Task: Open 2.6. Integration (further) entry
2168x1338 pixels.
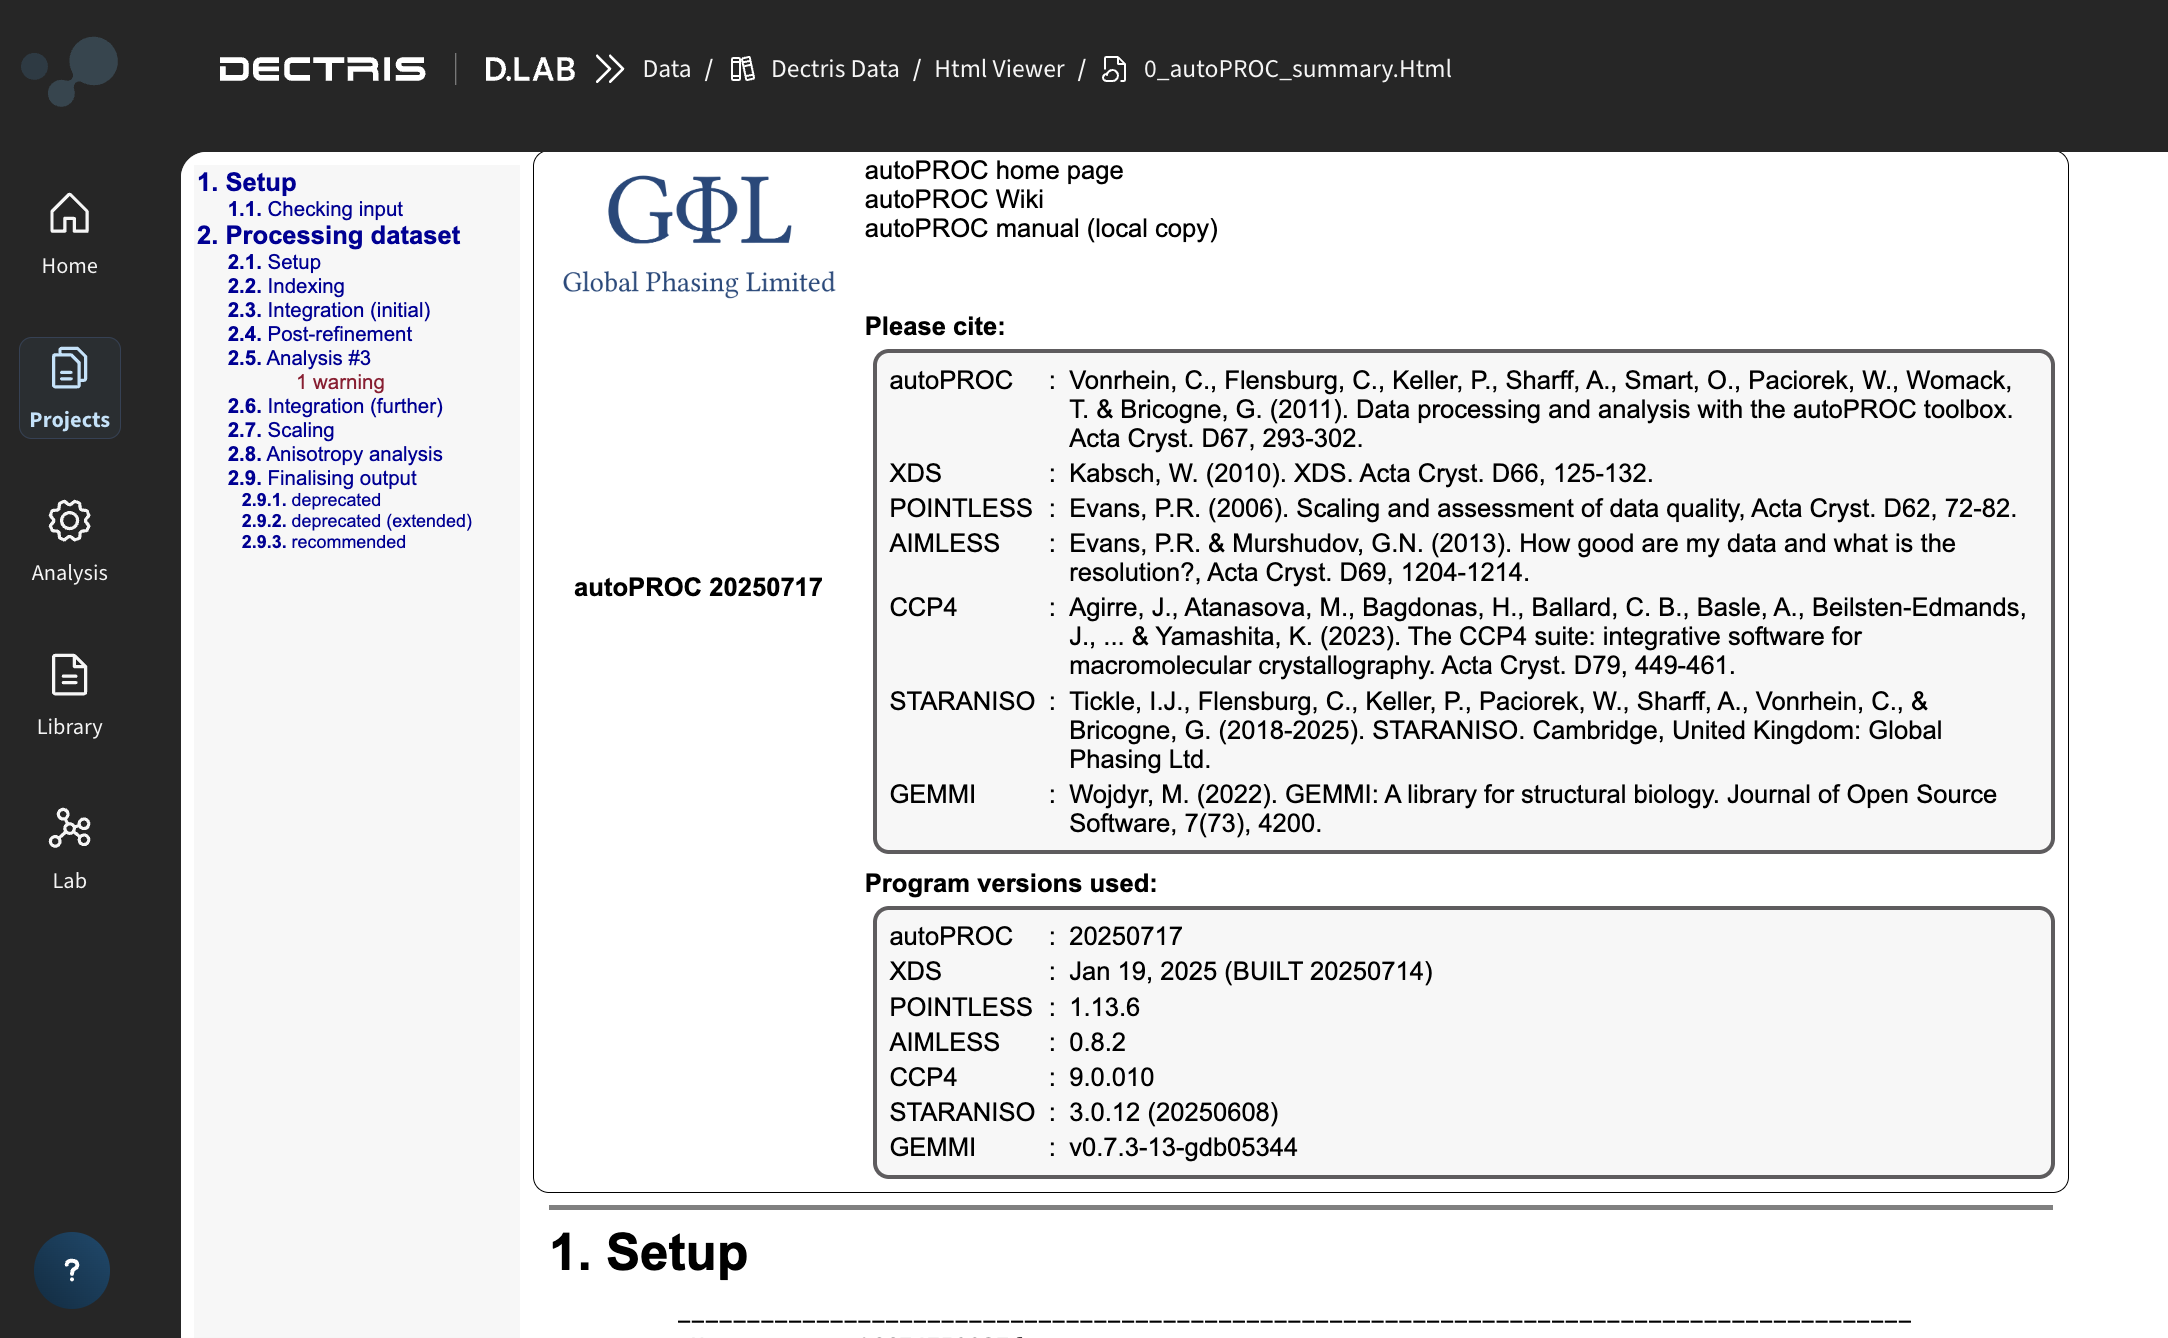Action: coord(335,406)
